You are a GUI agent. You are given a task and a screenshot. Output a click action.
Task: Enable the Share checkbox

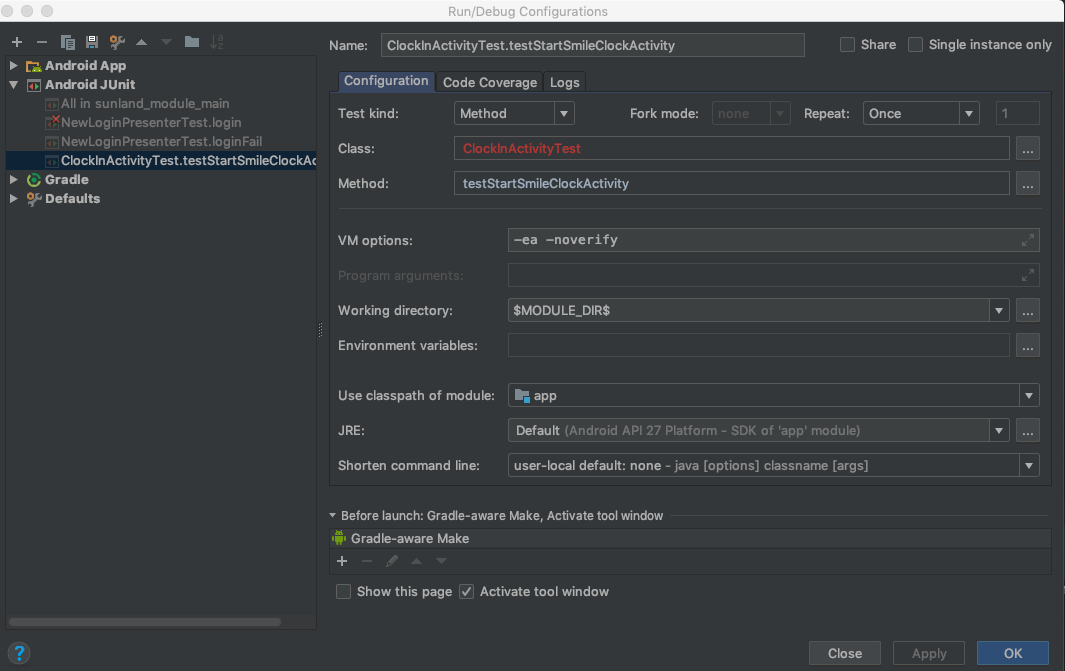848,45
